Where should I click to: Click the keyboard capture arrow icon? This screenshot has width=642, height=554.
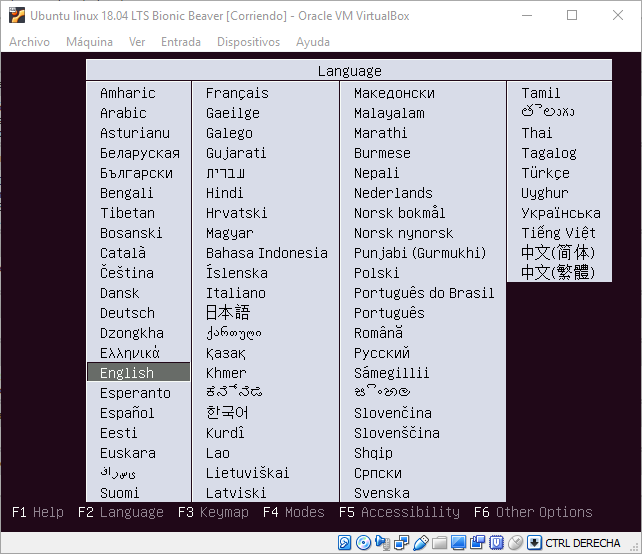click(534, 543)
